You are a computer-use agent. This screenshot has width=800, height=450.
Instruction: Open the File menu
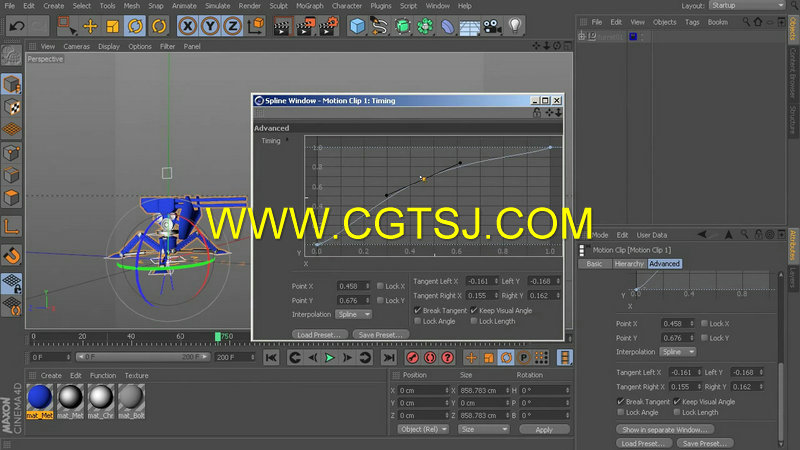(10, 6)
